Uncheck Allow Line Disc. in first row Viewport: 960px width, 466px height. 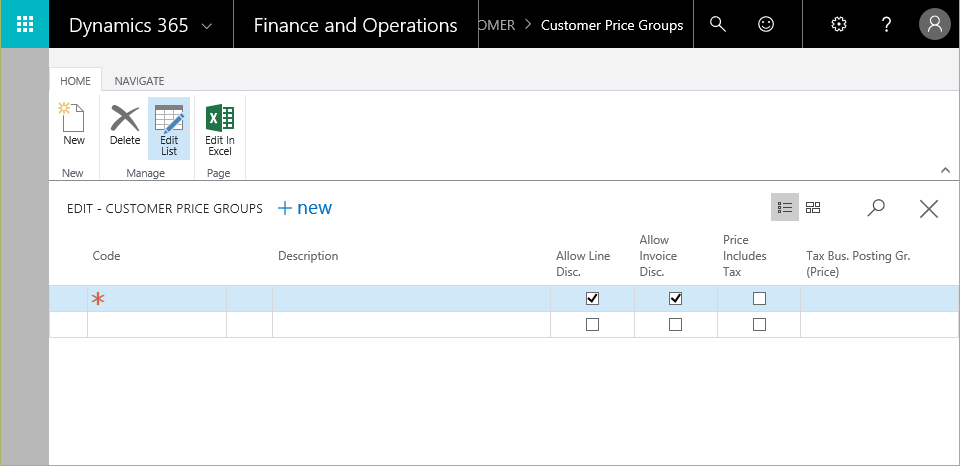tap(592, 299)
